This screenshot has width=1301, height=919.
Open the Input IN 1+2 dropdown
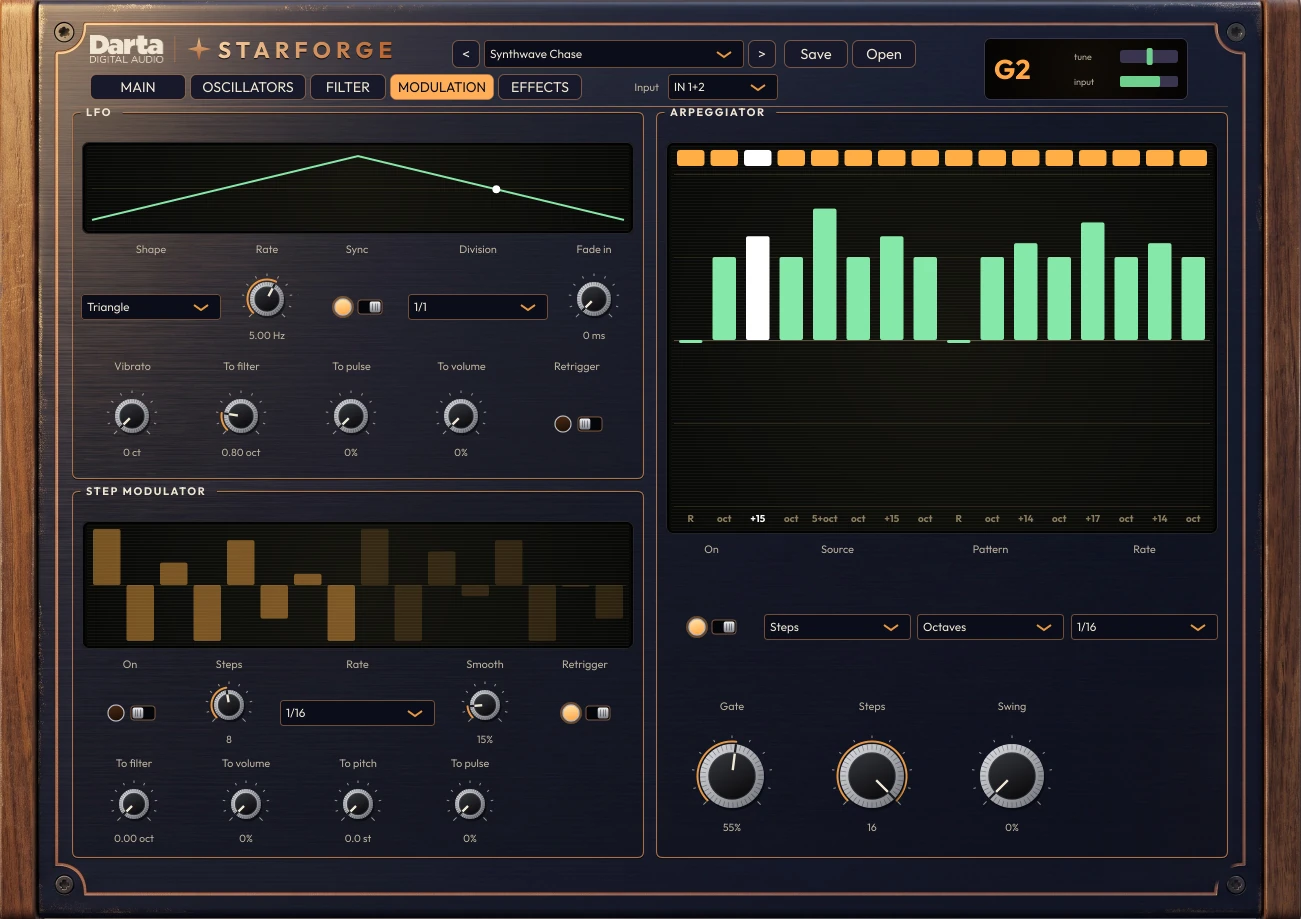(x=722, y=87)
